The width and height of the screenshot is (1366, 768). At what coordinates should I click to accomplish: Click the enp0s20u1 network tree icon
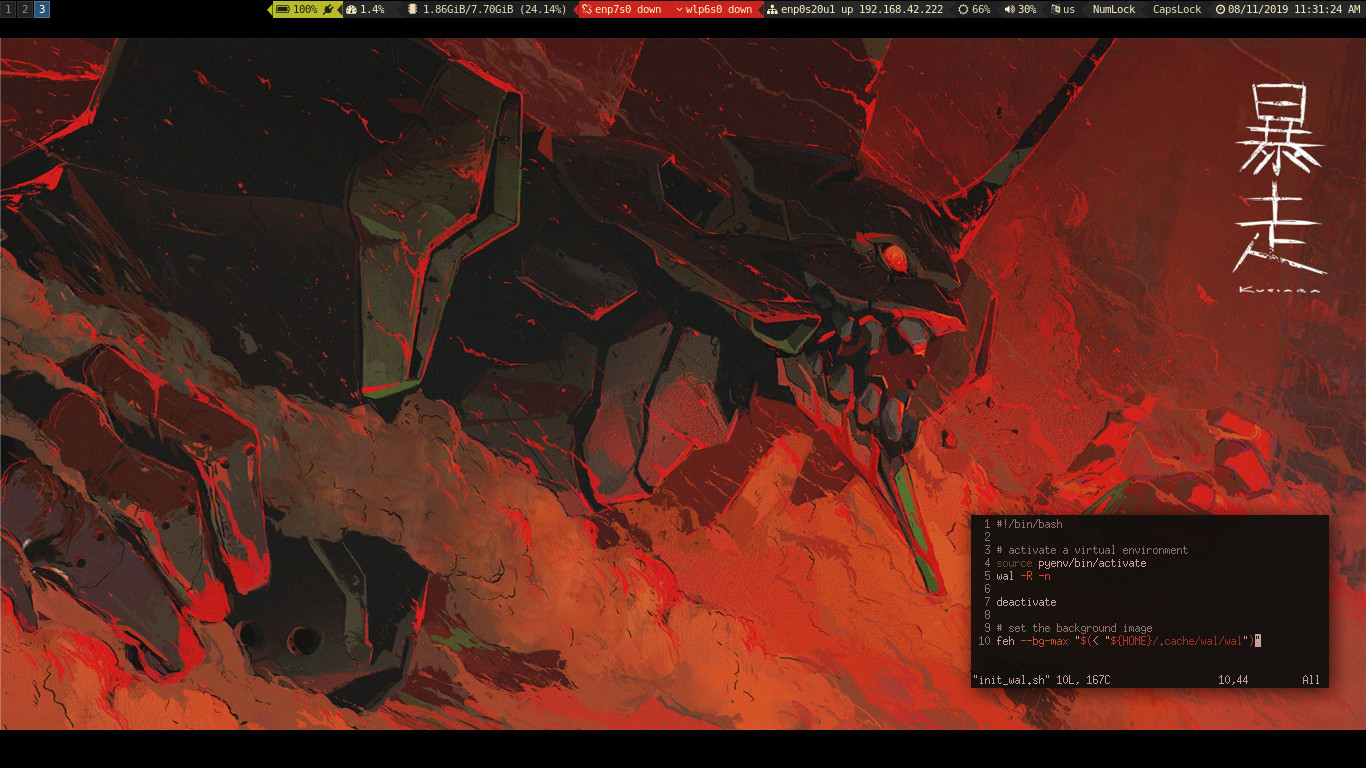pyautogui.click(x=772, y=9)
